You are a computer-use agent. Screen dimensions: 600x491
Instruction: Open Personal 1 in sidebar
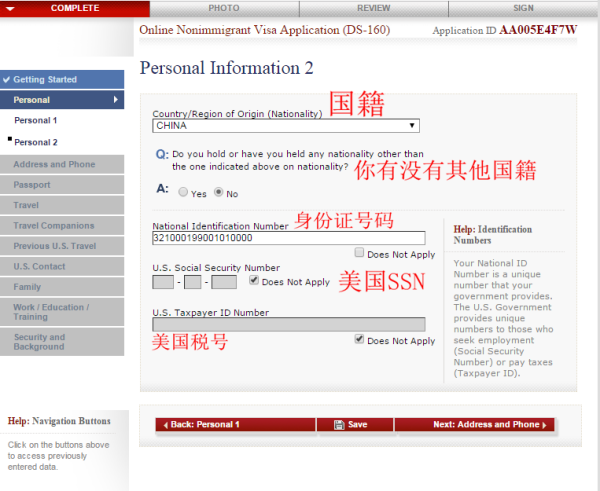click(35, 120)
